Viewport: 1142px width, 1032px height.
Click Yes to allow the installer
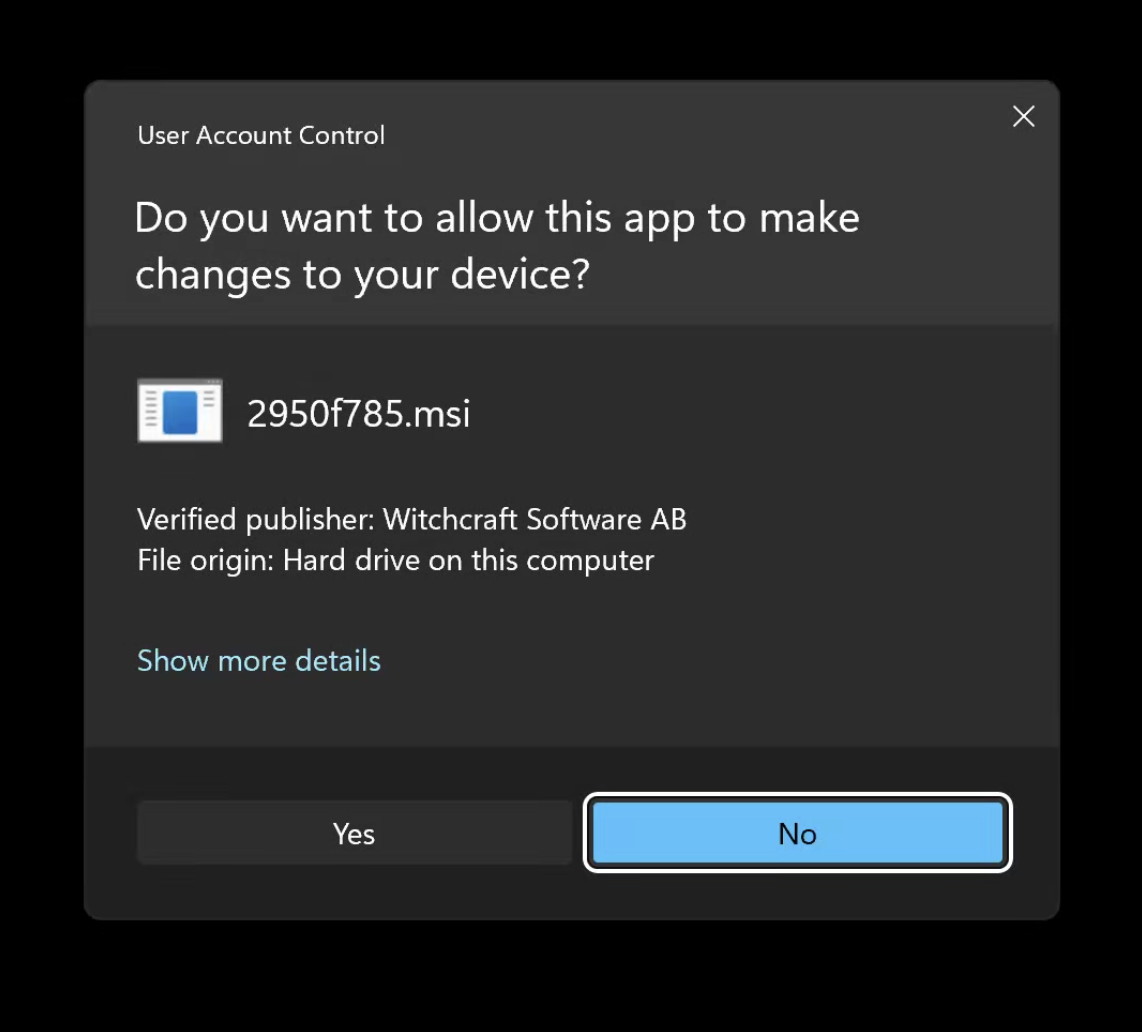354,833
